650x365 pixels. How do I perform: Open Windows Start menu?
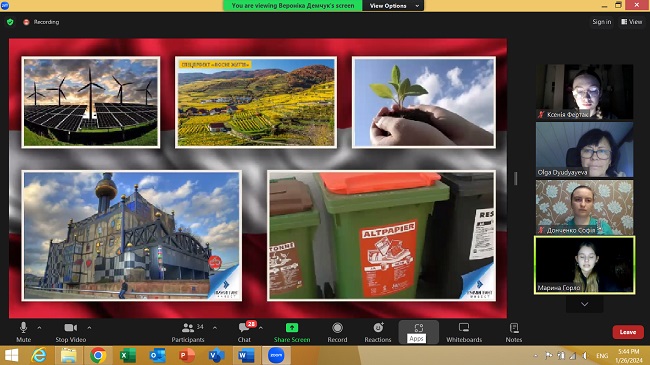[12, 355]
